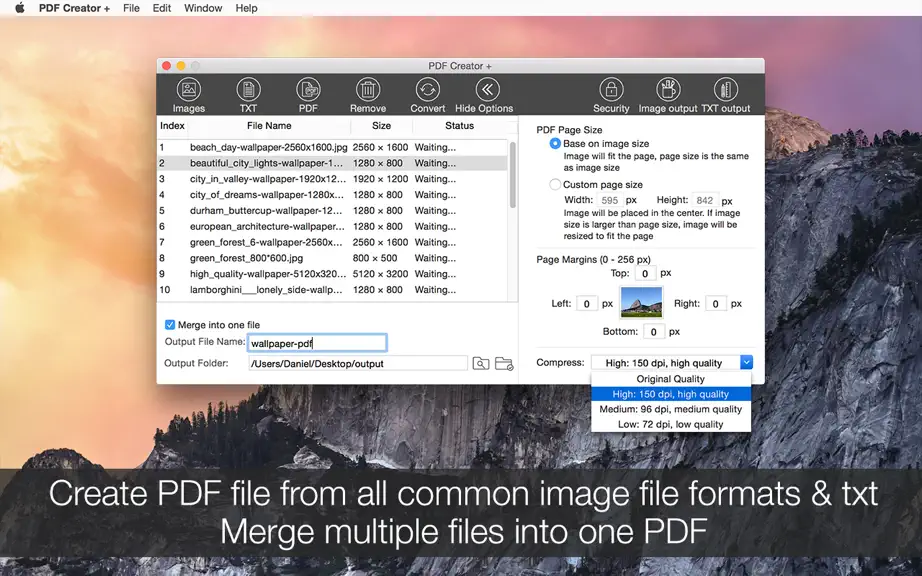Open the Window menu
Screen dimensions: 922x576
203,8
